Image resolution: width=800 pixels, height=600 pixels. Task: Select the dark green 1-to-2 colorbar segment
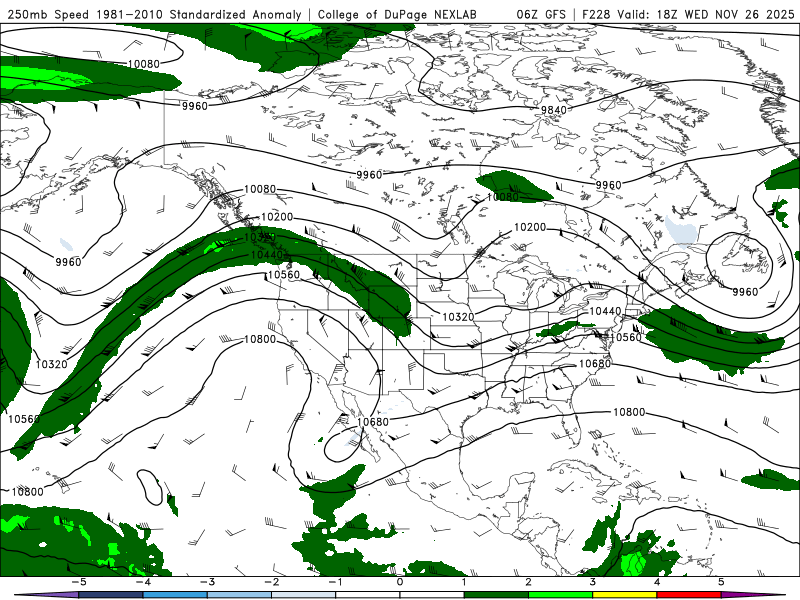(x=496, y=595)
